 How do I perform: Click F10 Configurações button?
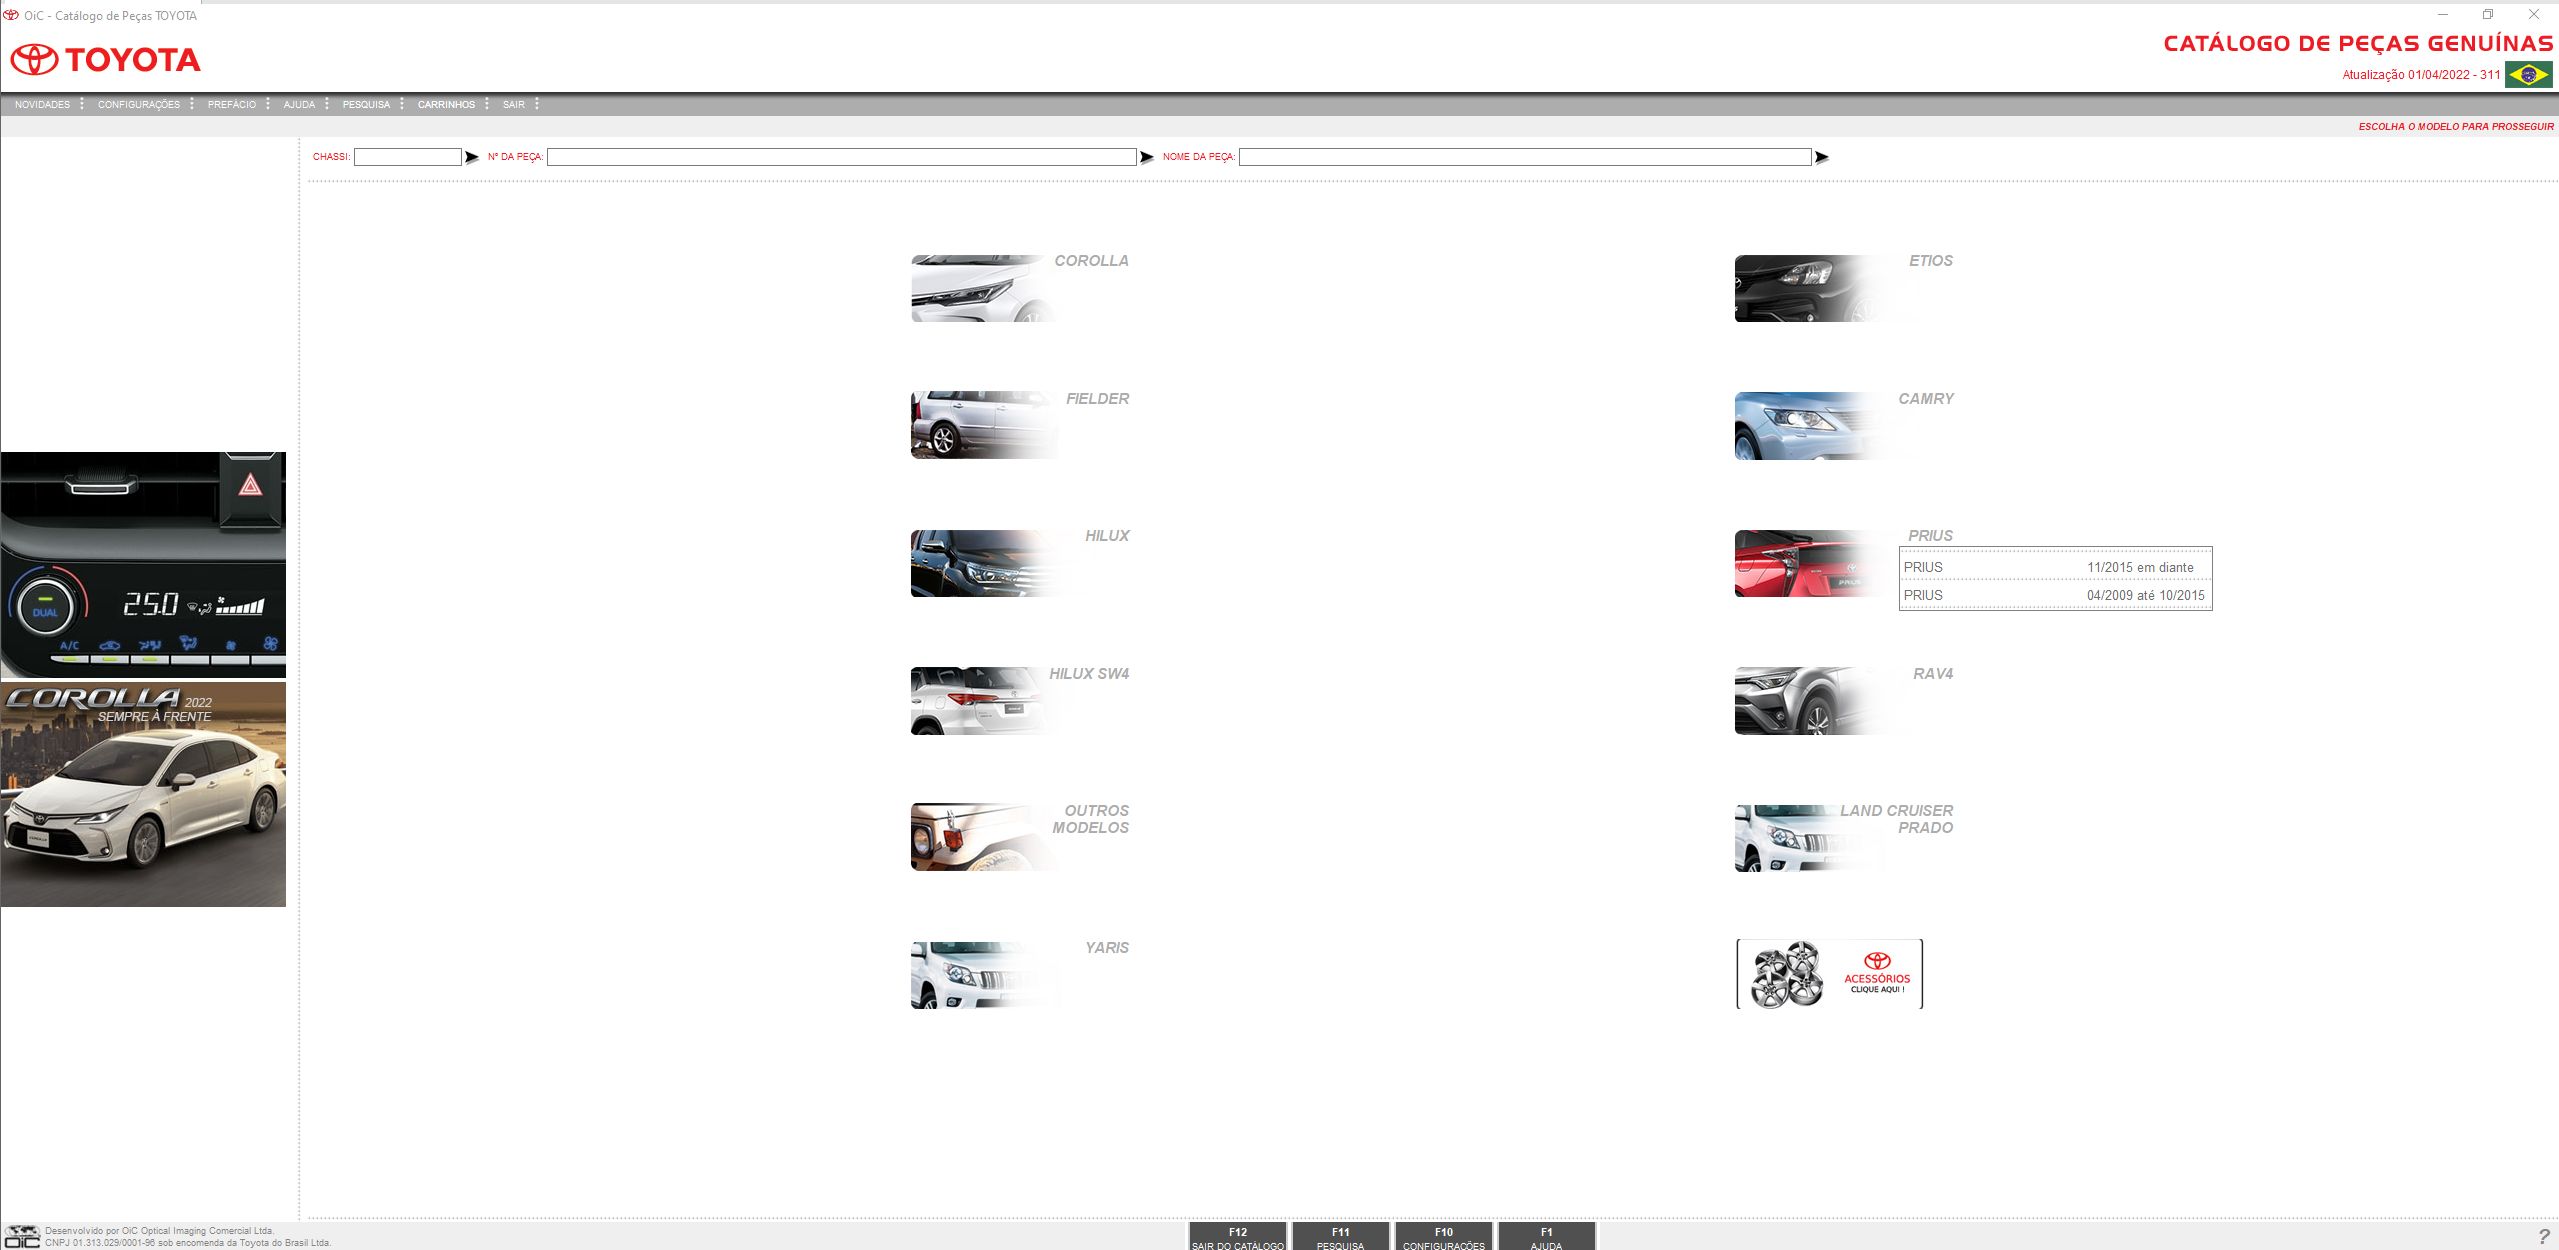point(1444,1237)
